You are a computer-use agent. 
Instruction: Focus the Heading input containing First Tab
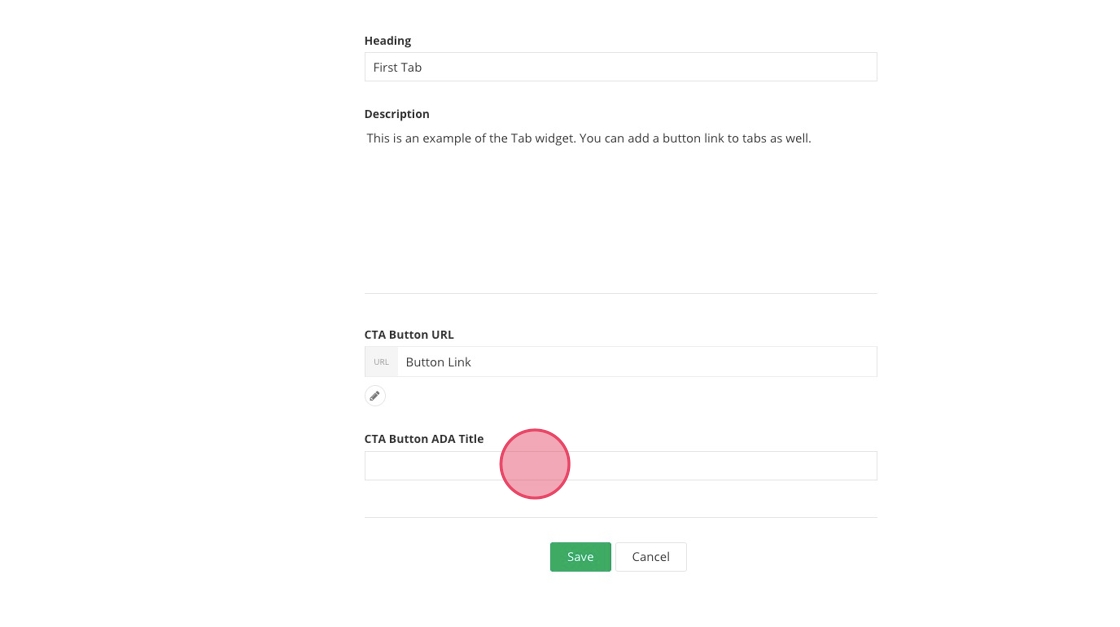click(x=620, y=67)
